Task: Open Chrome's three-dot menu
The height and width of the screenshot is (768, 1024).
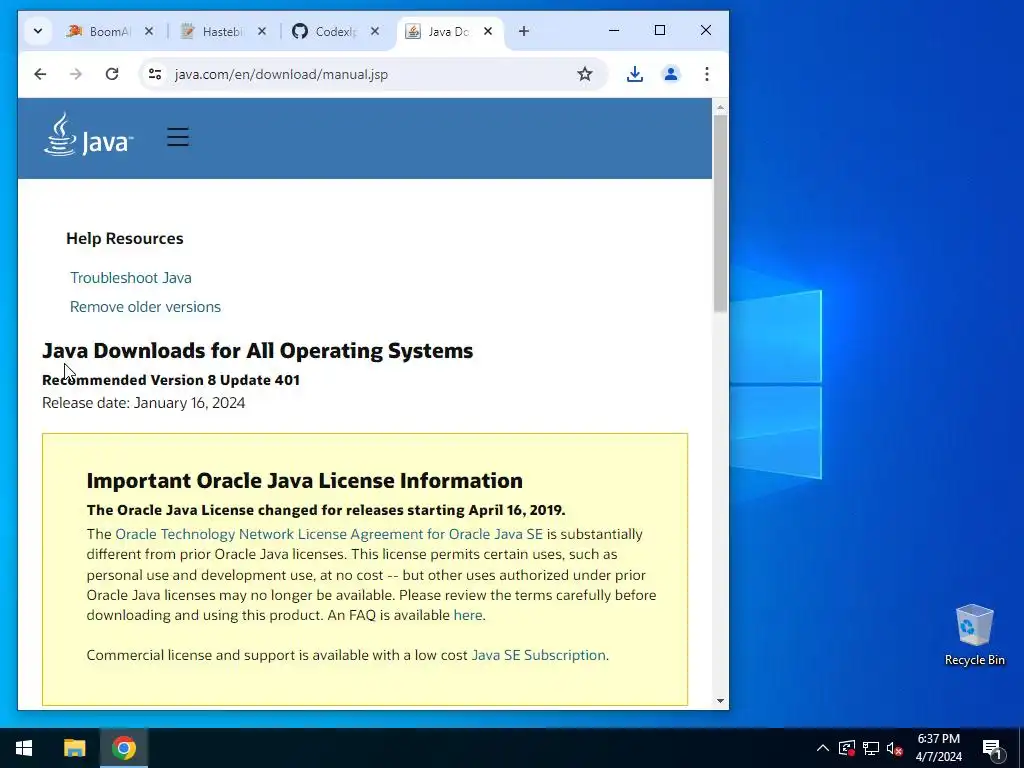Action: (x=707, y=74)
